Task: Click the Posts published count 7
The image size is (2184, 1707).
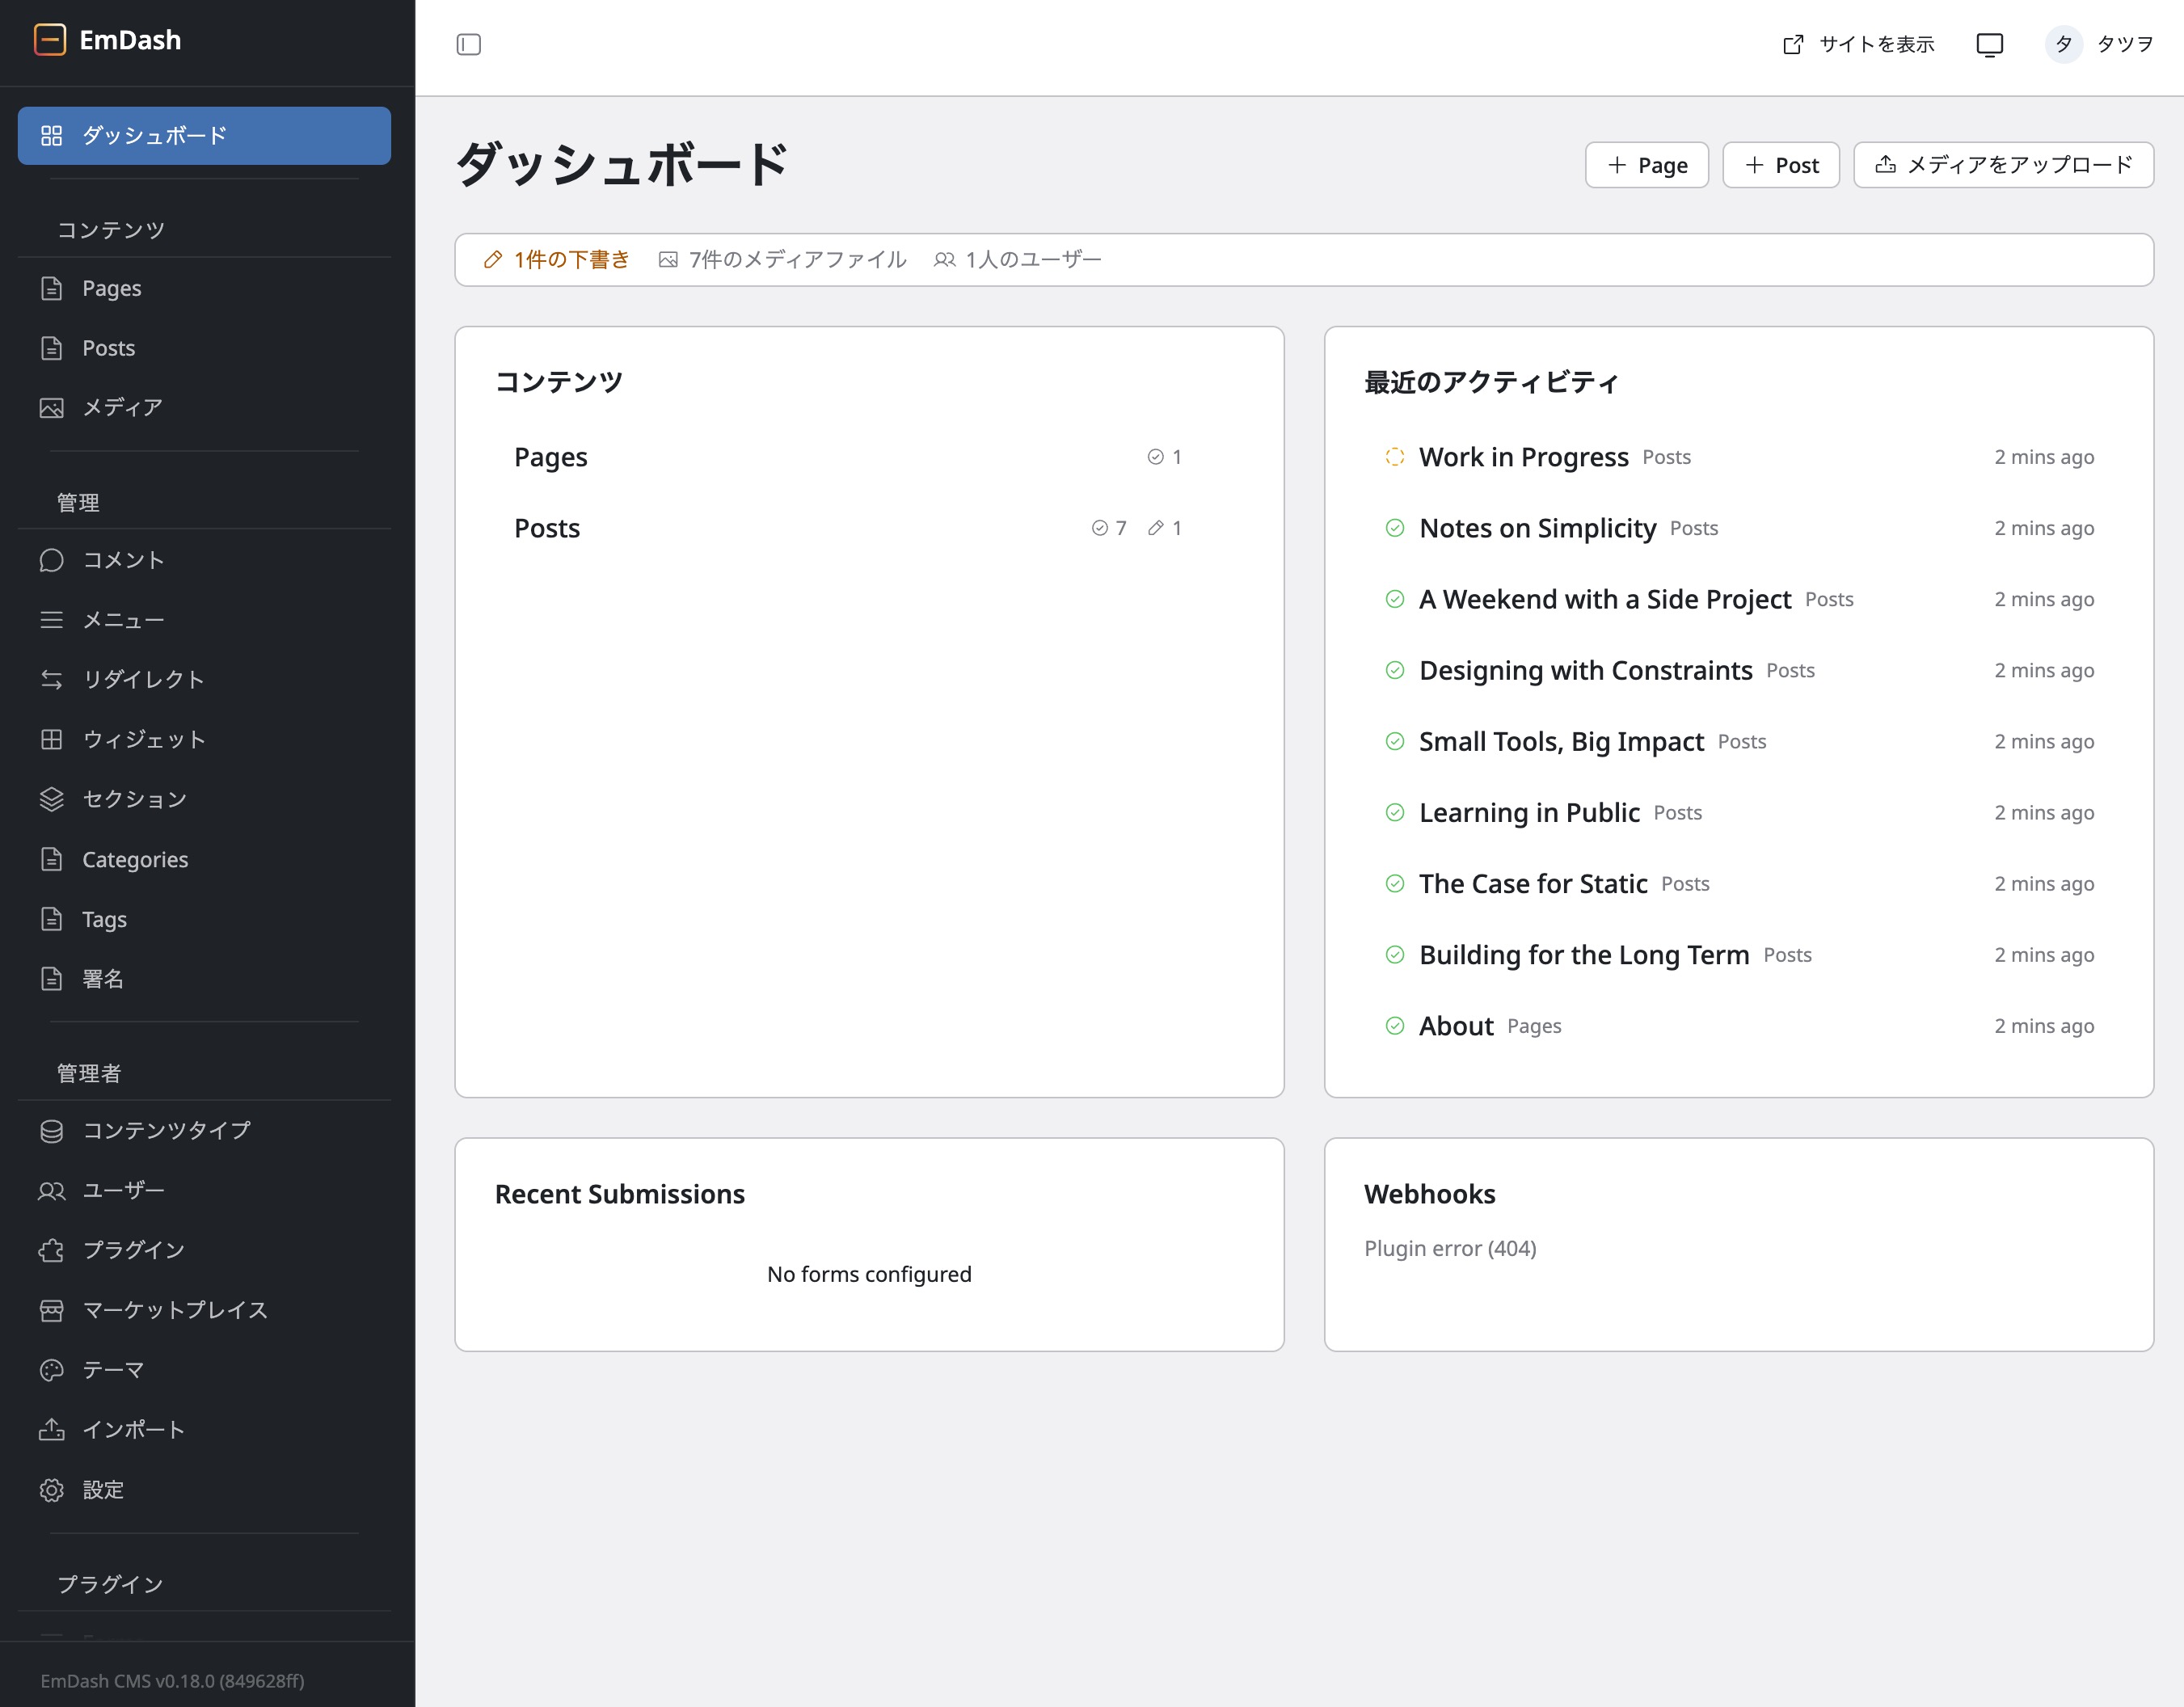Action: point(1109,528)
